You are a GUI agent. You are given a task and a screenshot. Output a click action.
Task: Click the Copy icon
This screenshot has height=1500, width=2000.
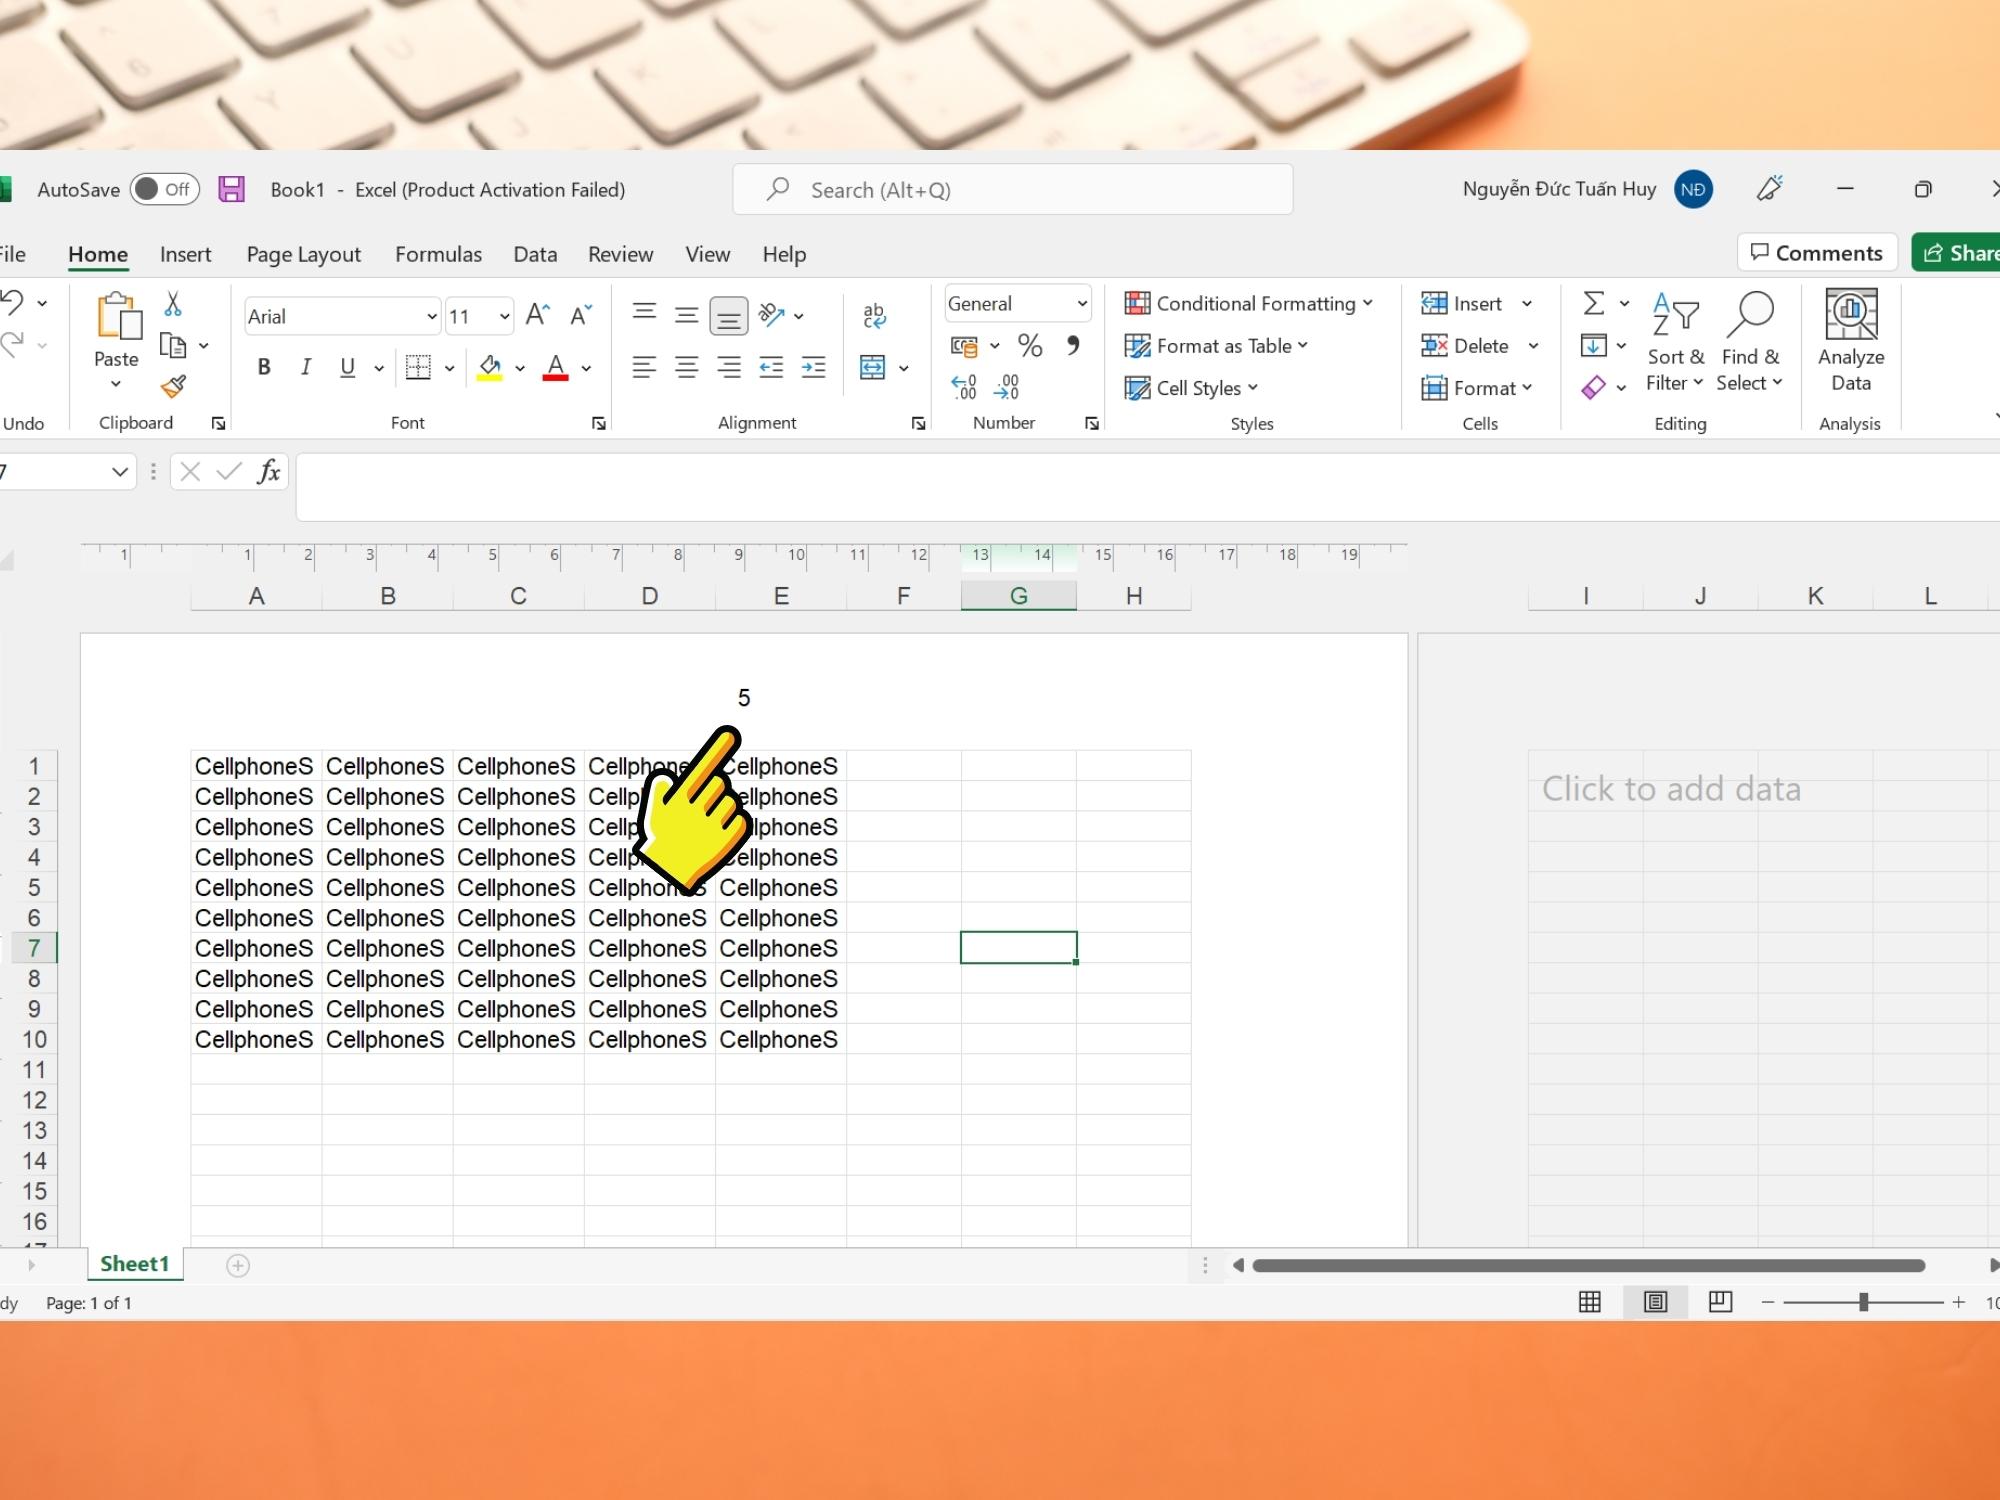174,346
